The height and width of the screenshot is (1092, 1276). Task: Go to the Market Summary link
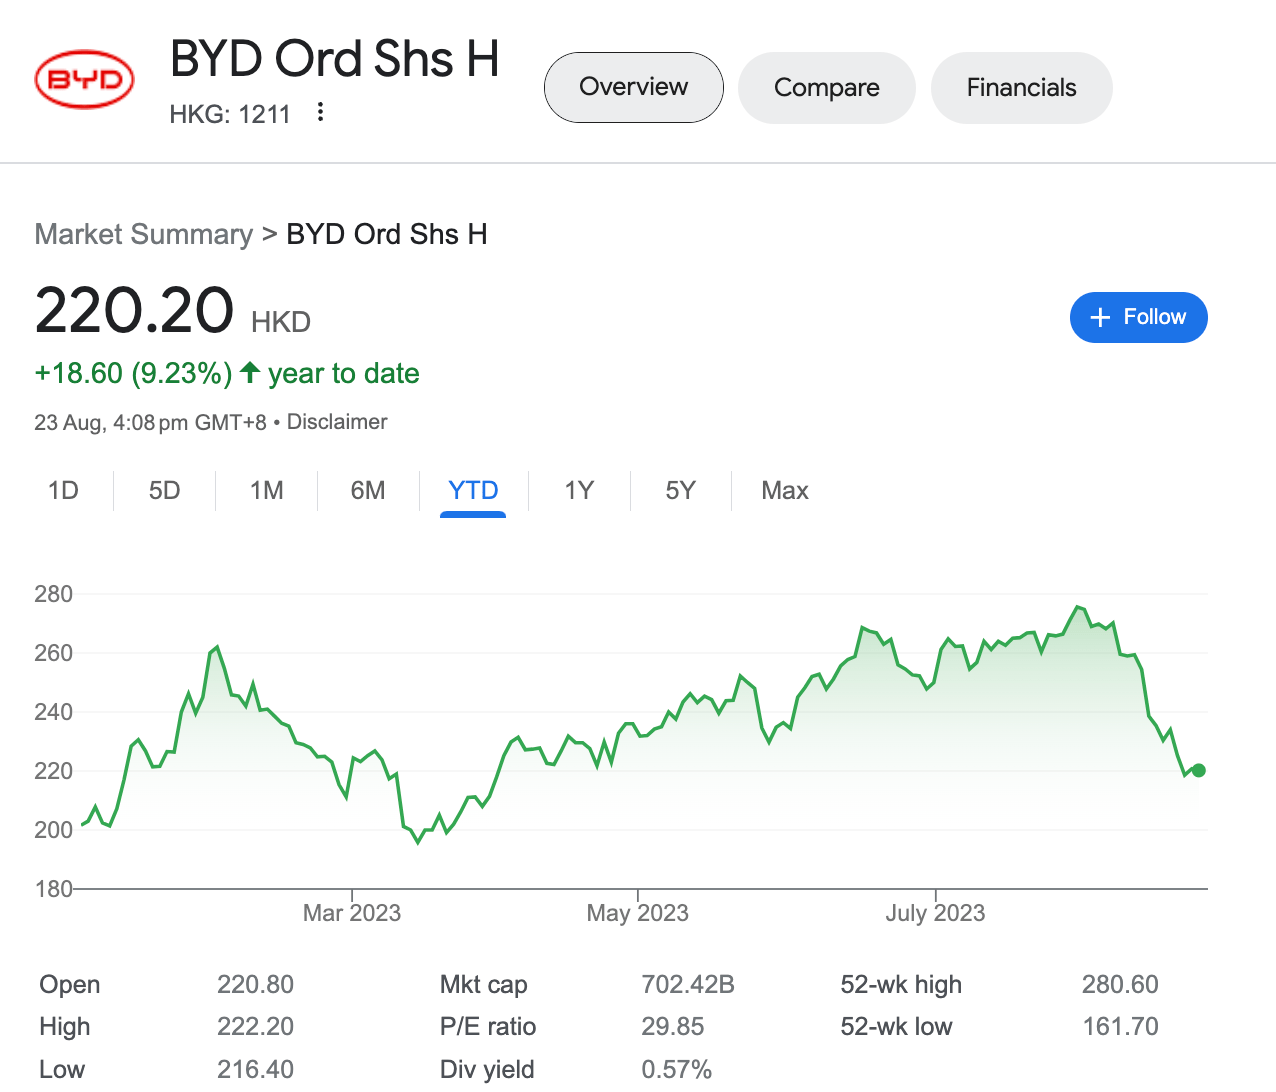pyautogui.click(x=144, y=234)
